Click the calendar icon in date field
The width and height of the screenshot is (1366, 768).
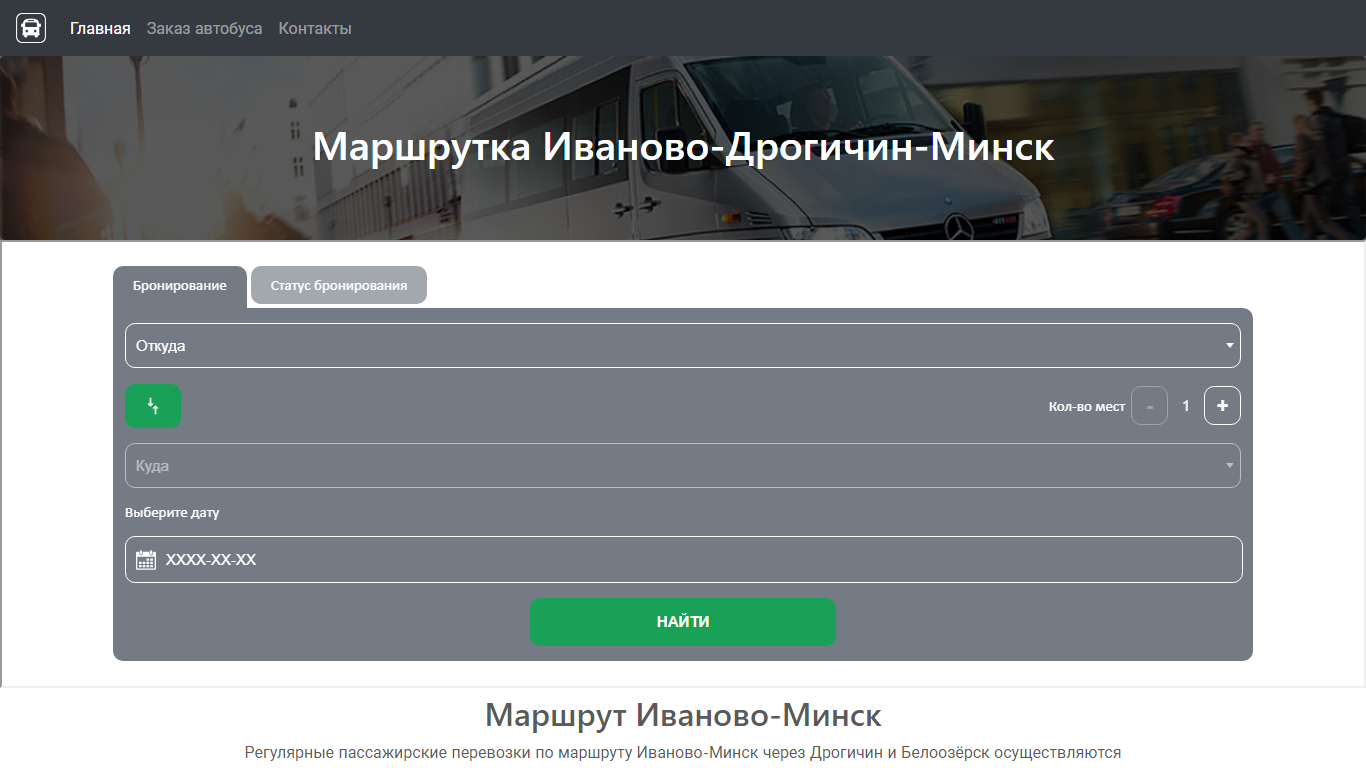point(146,560)
